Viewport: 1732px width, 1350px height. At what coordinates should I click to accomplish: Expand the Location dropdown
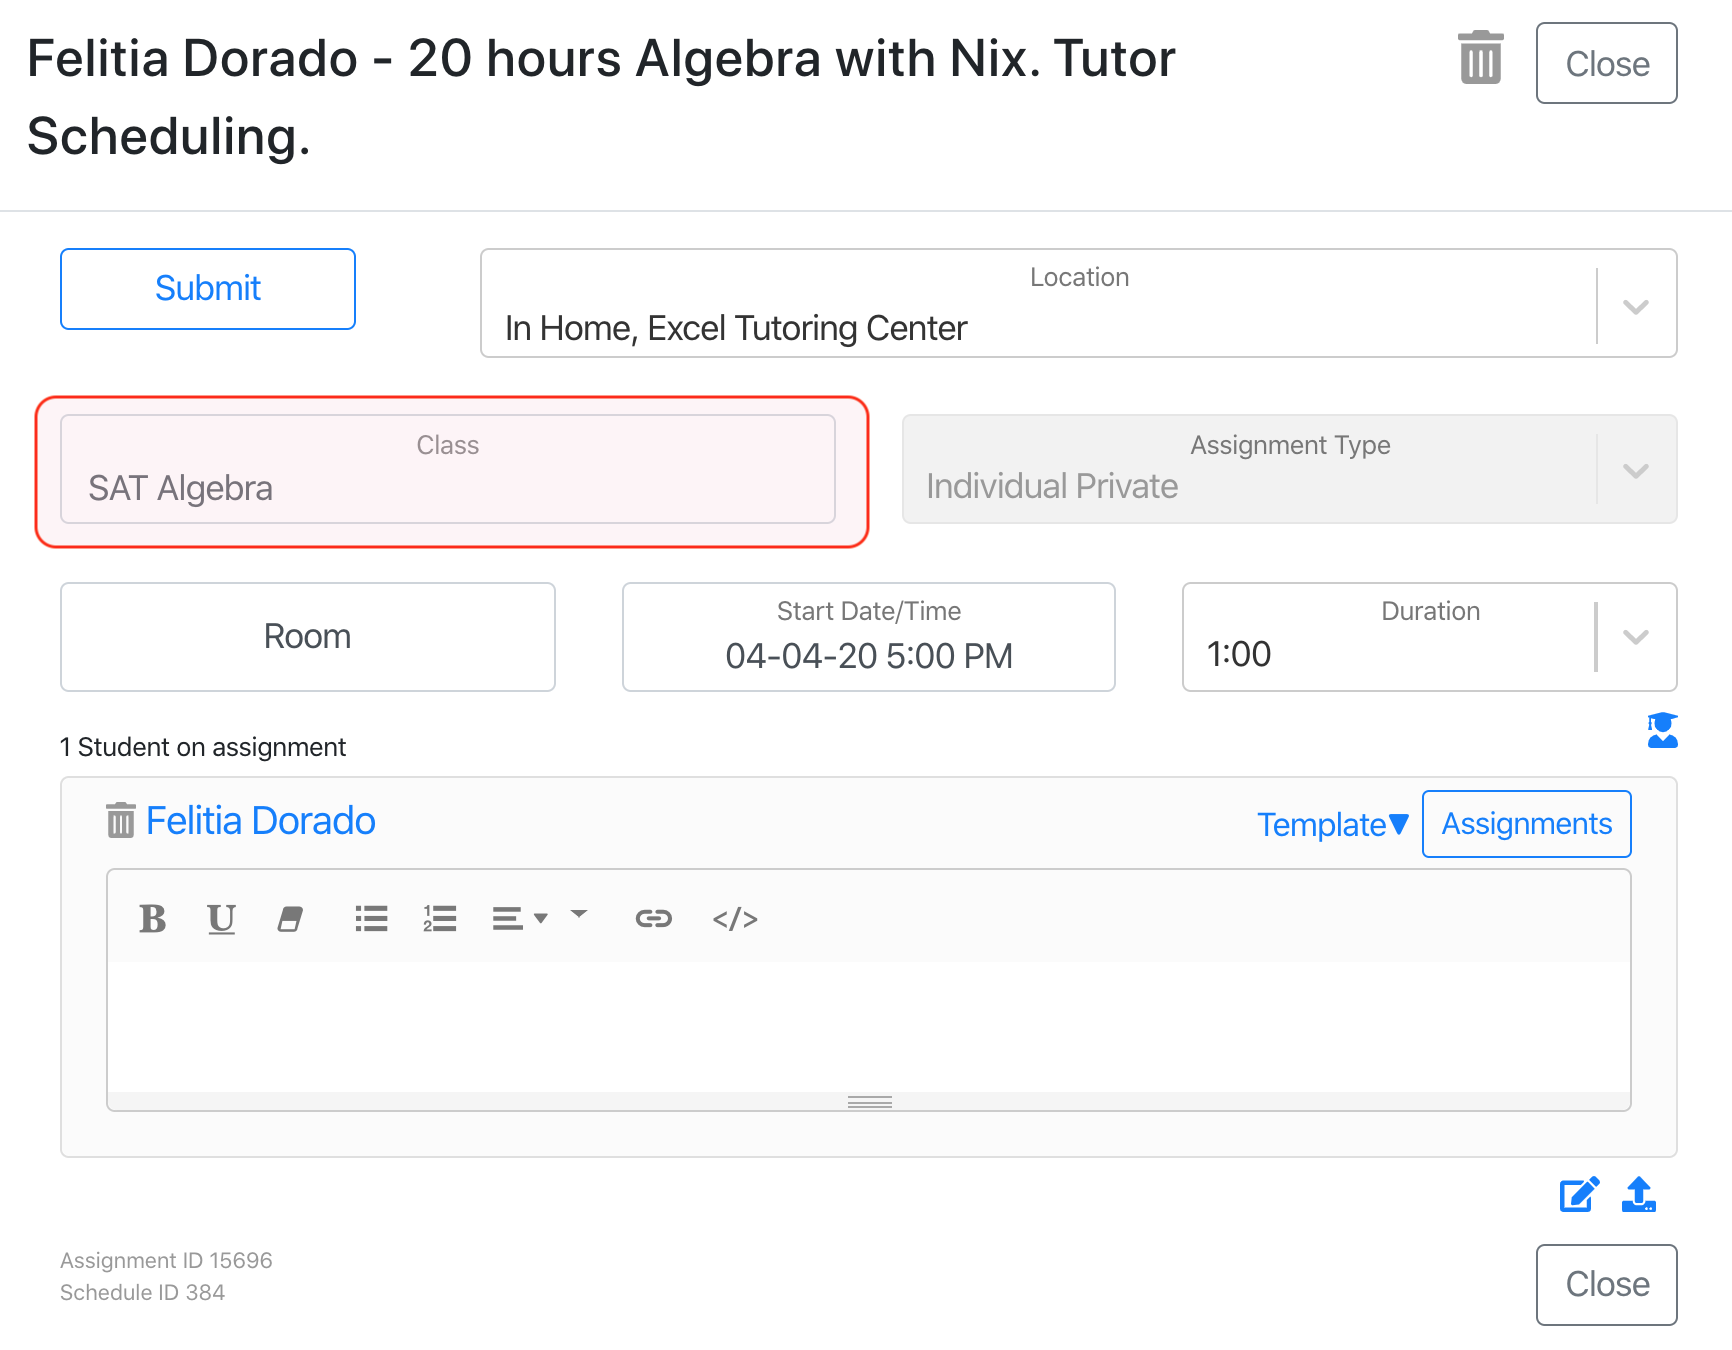1635,306
